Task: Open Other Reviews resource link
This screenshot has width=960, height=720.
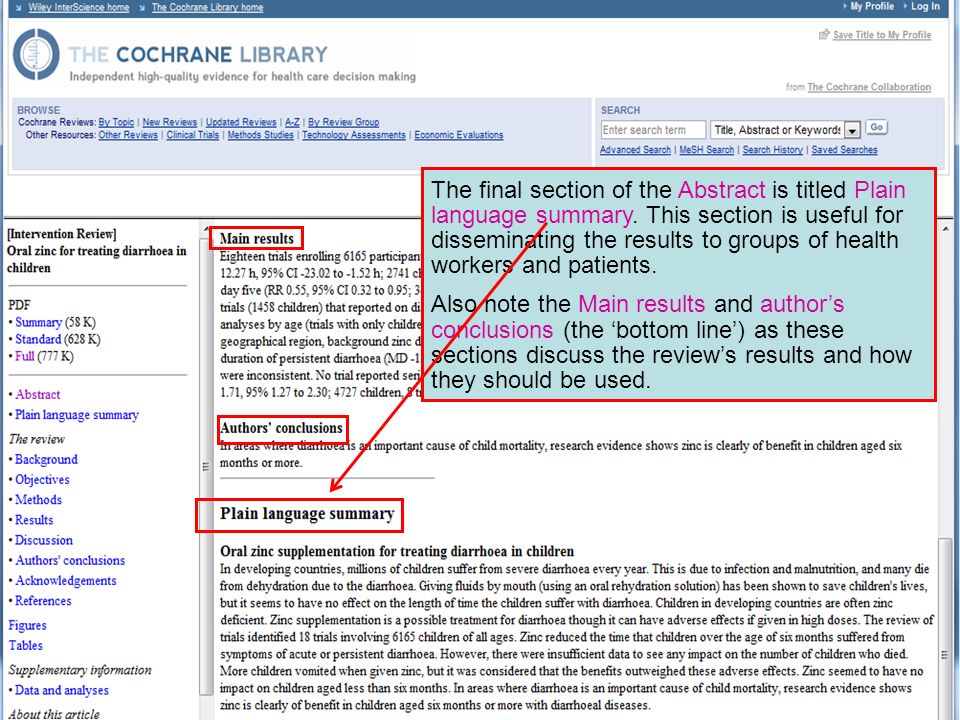Action: click(x=128, y=135)
